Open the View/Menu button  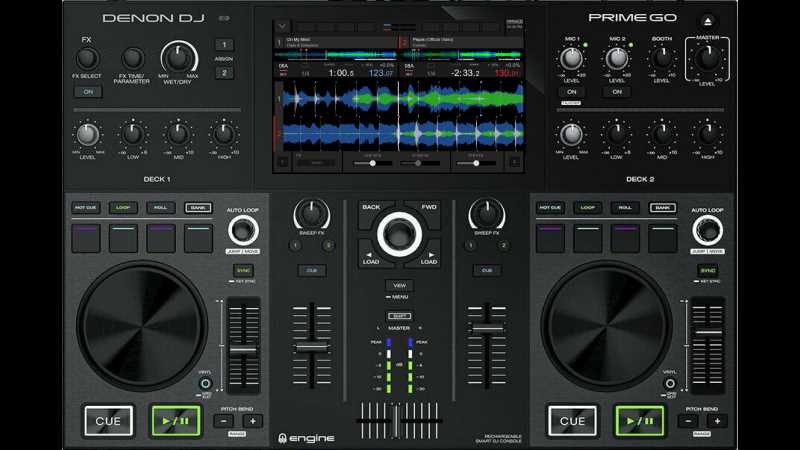click(x=399, y=286)
